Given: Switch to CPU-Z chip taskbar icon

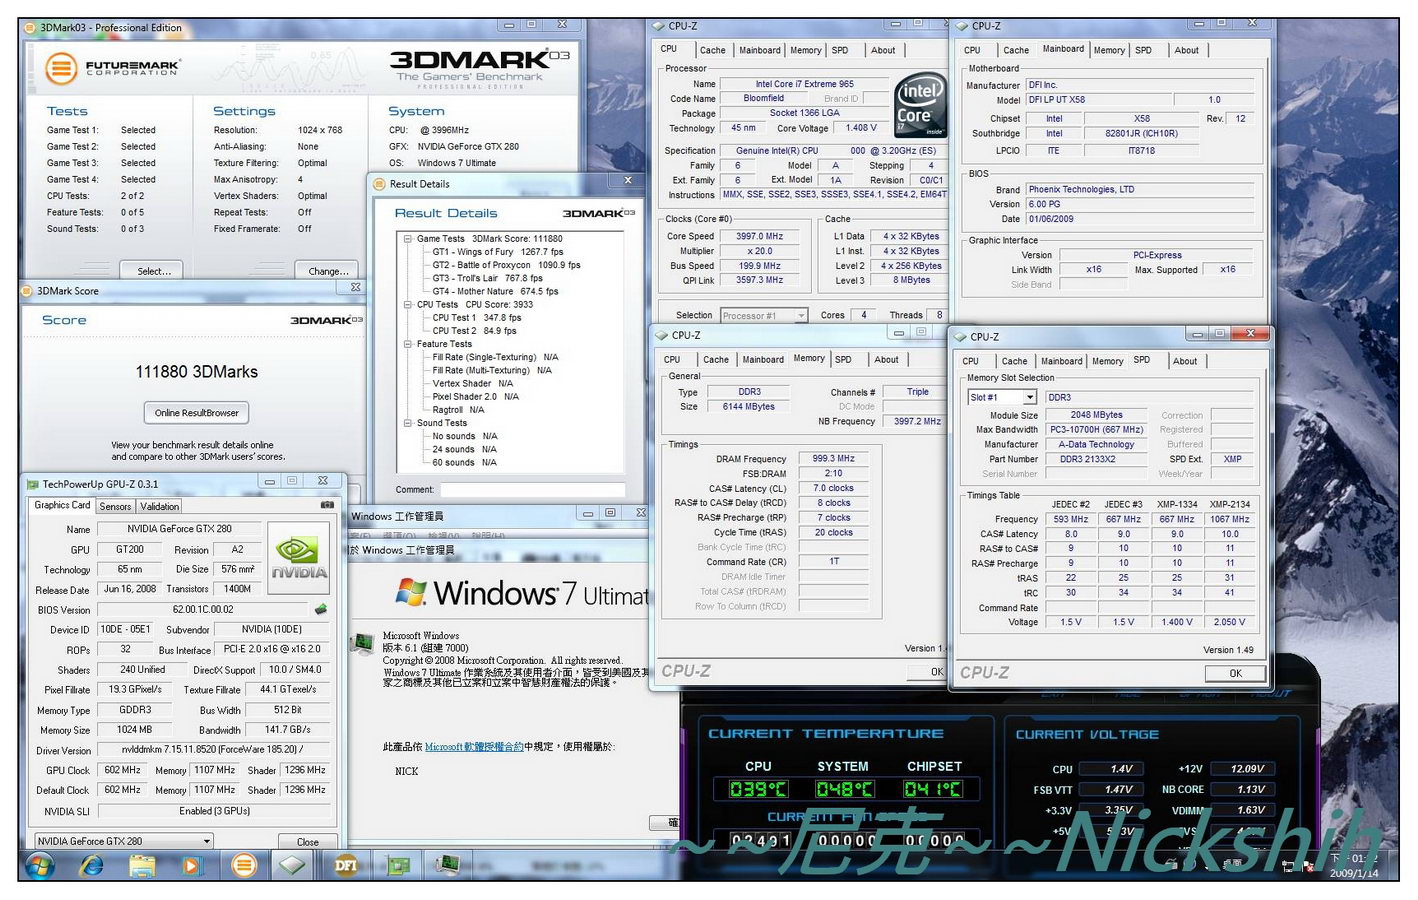Looking at the screenshot, I should tap(293, 865).
